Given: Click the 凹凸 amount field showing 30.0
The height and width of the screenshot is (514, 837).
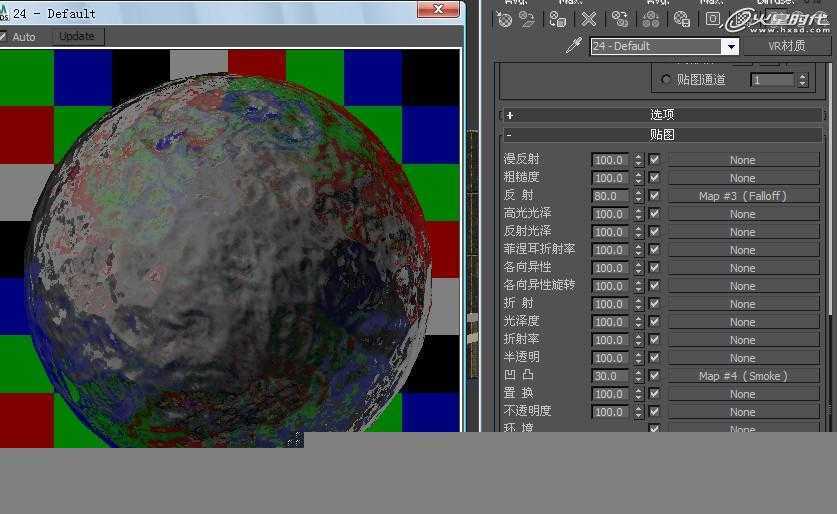Looking at the screenshot, I should click(610, 376).
